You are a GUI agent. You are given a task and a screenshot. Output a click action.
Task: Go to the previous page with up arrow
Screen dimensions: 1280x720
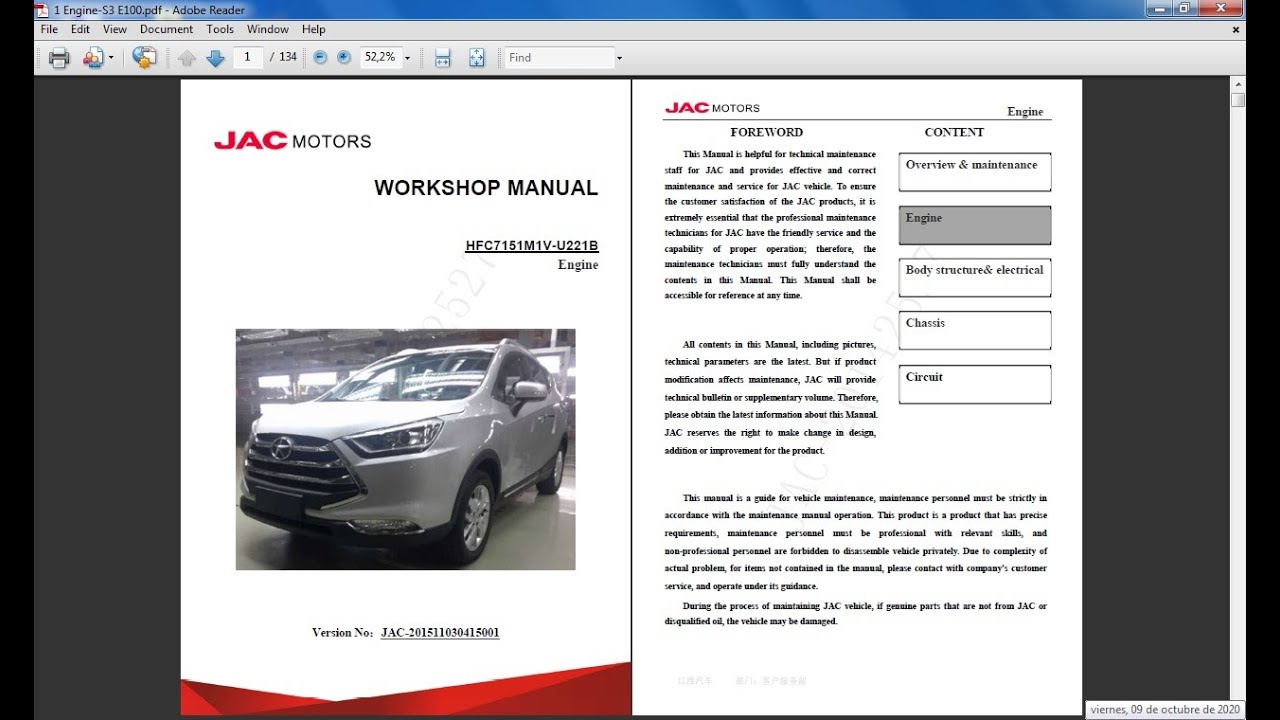[x=186, y=58]
